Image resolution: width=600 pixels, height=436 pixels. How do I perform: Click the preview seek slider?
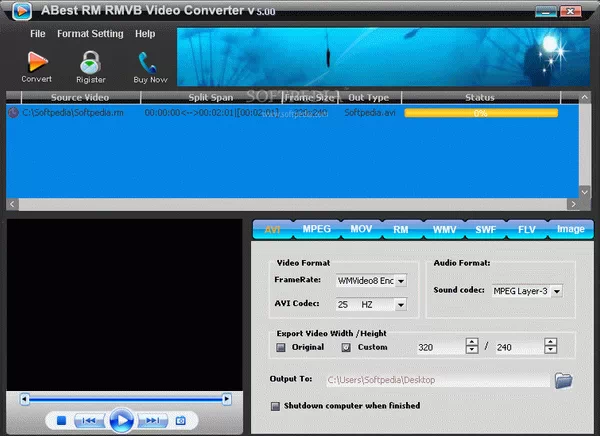coord(125,399)
